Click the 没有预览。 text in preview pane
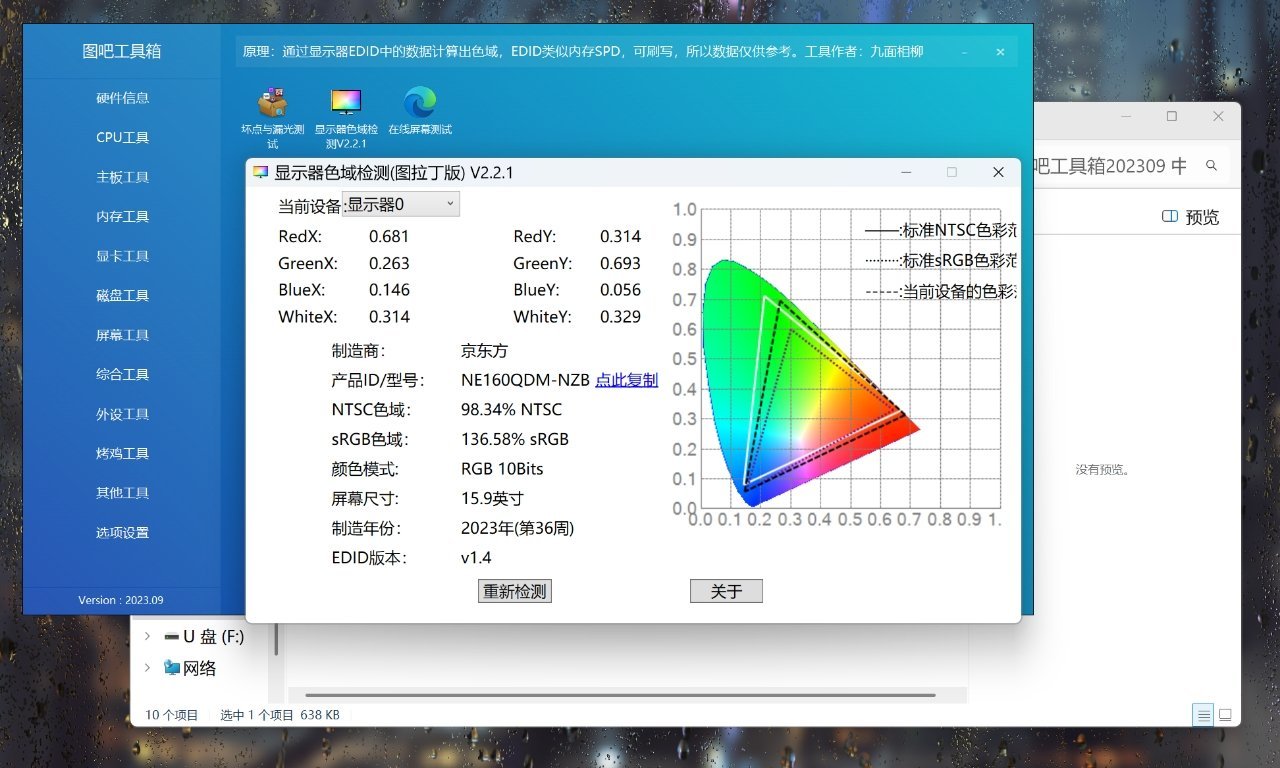1280x768 pixels. pyautogui.click(x=1102, y=469)
